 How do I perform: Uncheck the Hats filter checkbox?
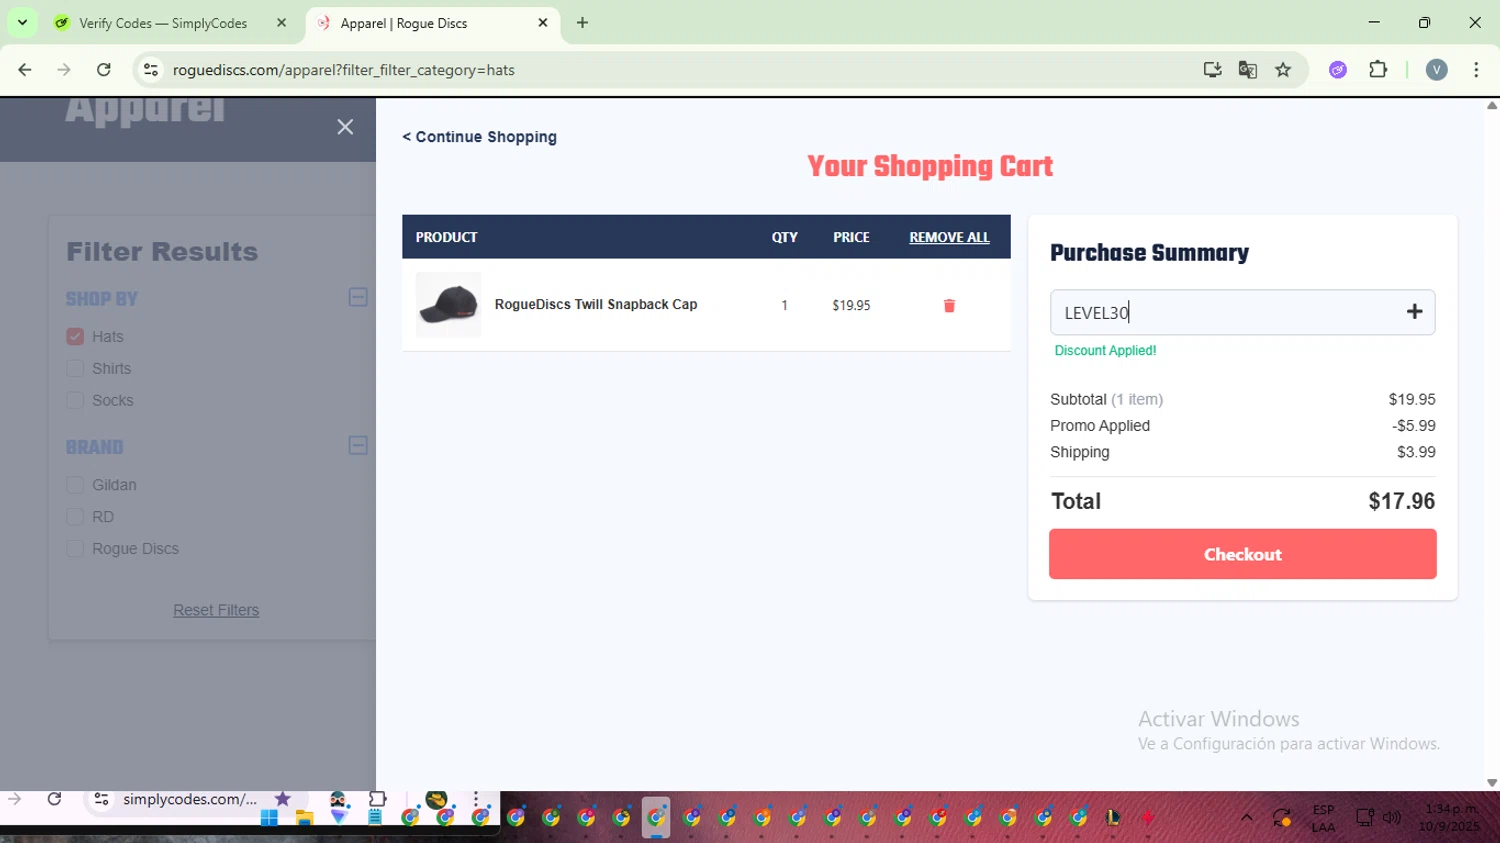(x=75, y=336)
